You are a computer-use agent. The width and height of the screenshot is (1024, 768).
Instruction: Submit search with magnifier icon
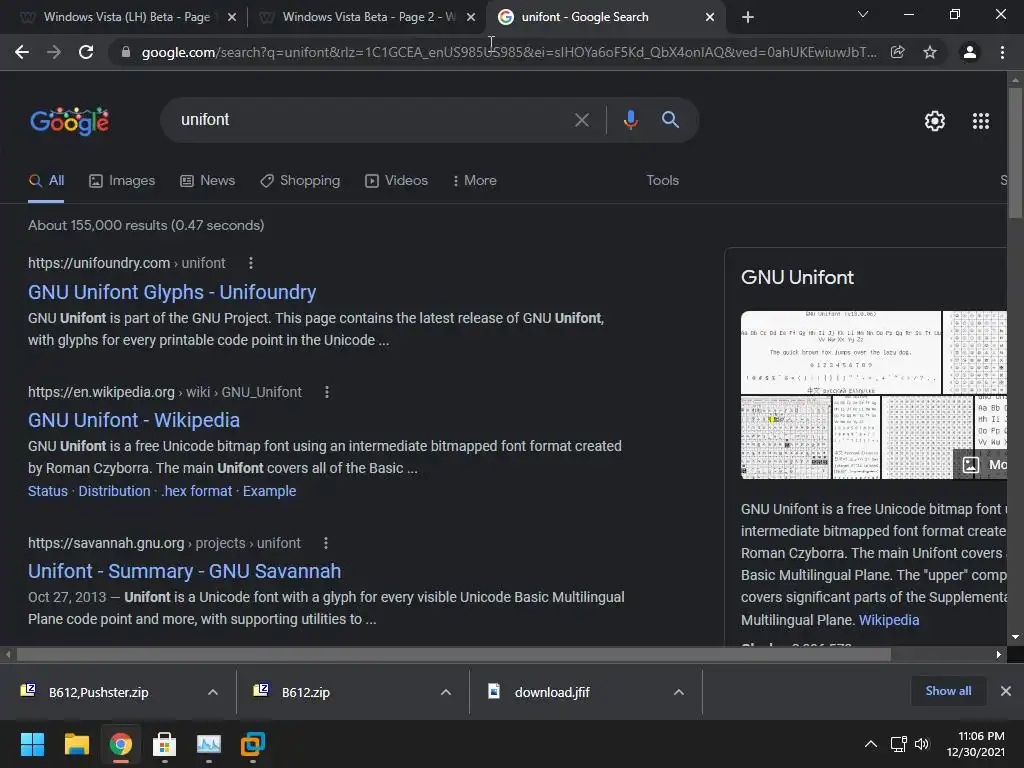click(x=670, y=120)
